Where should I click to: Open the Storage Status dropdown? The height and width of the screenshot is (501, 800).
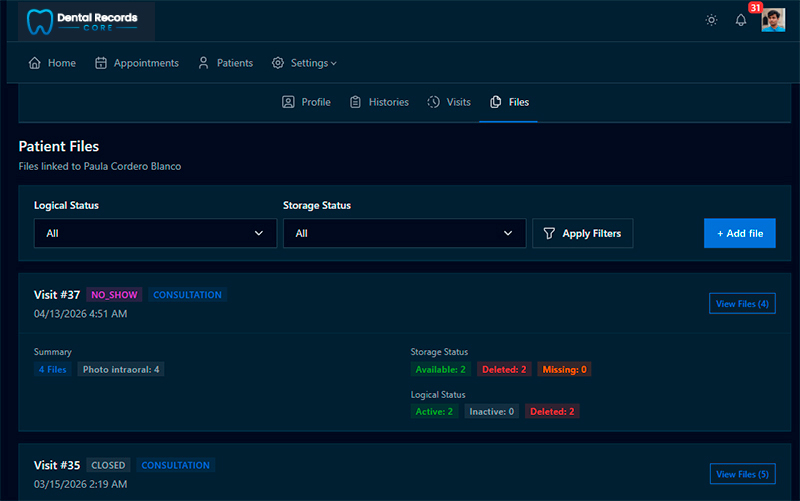tap(405, 233)
